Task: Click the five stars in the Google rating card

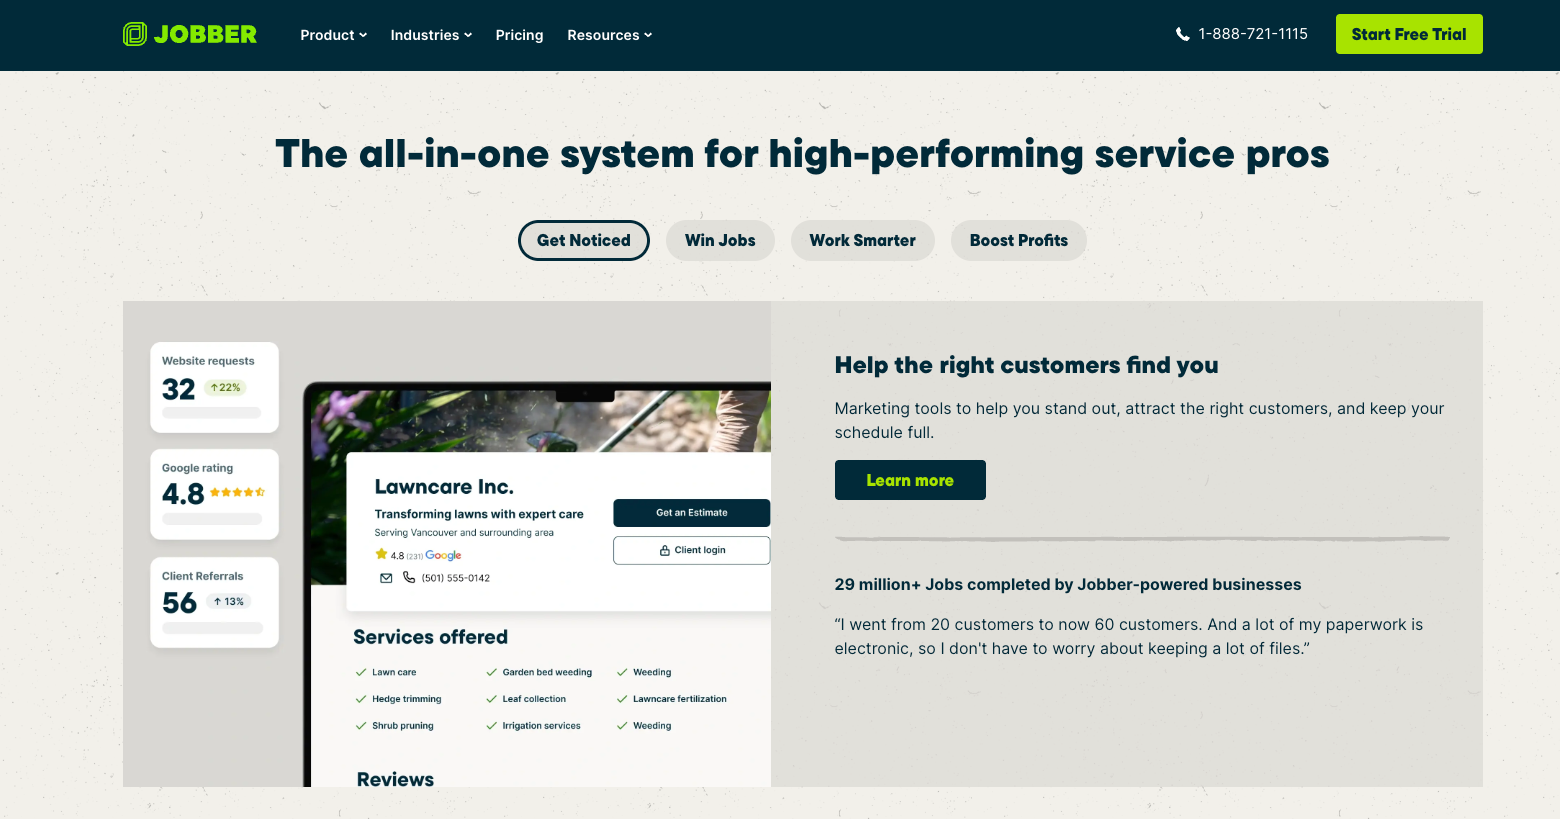Action: pos(238,492)
